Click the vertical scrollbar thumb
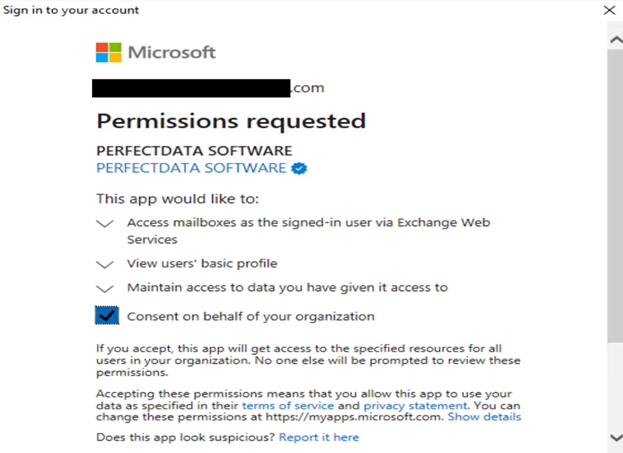 click(615, 195)
